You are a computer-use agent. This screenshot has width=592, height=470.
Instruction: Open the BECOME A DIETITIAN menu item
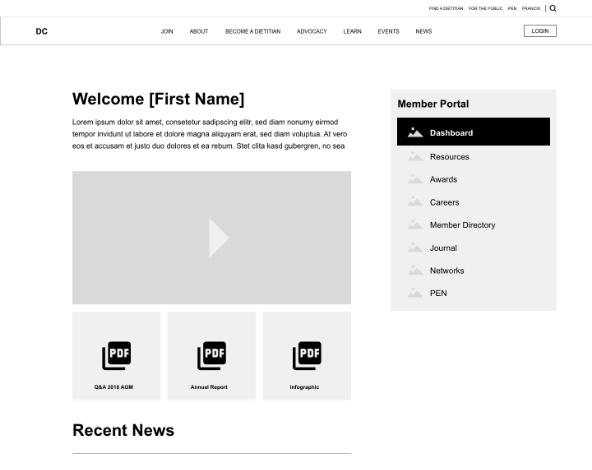pos(253,31)
